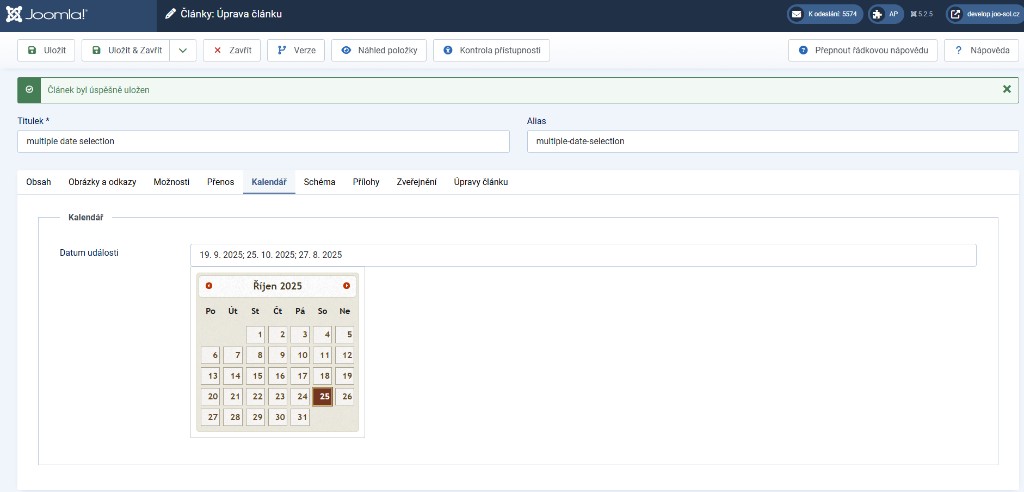Viewport: 1024px width, 492px height.
Task: Run Kontrola přístupnosti accessibility check
Action: pos(491,51)
